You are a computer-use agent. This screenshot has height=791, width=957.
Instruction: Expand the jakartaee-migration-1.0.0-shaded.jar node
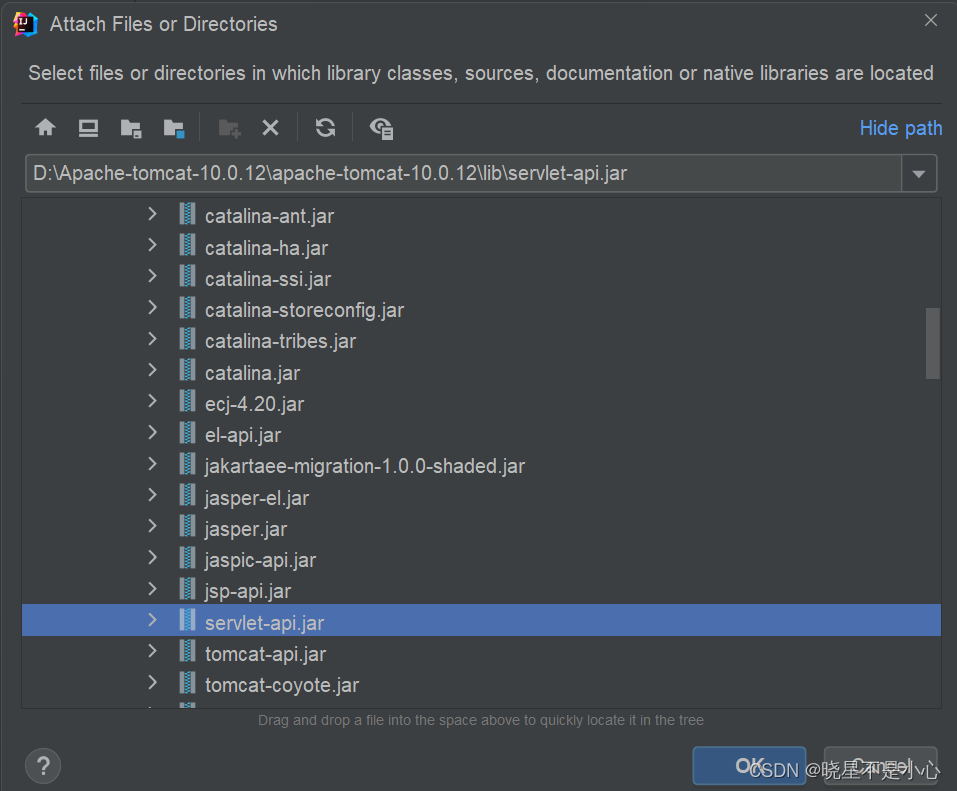click(x=152, y=465)
